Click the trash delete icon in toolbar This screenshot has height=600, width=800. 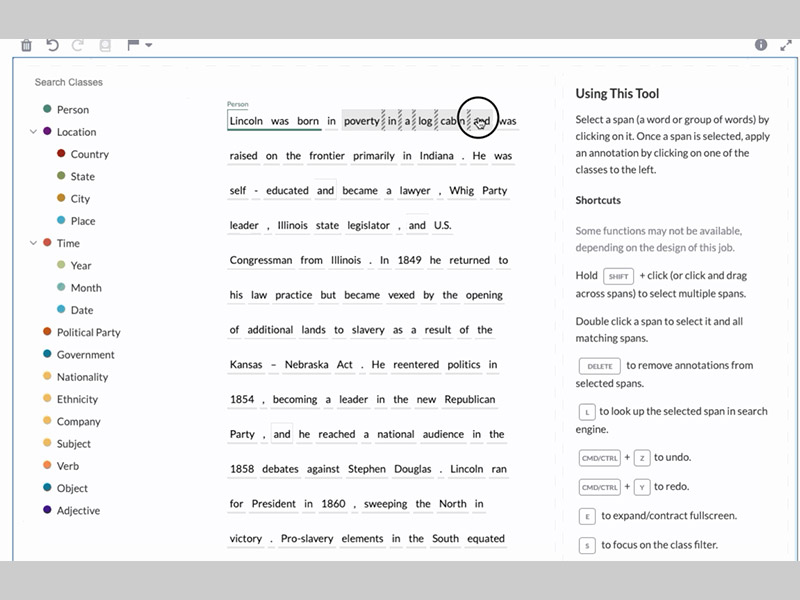coord(26,45)
